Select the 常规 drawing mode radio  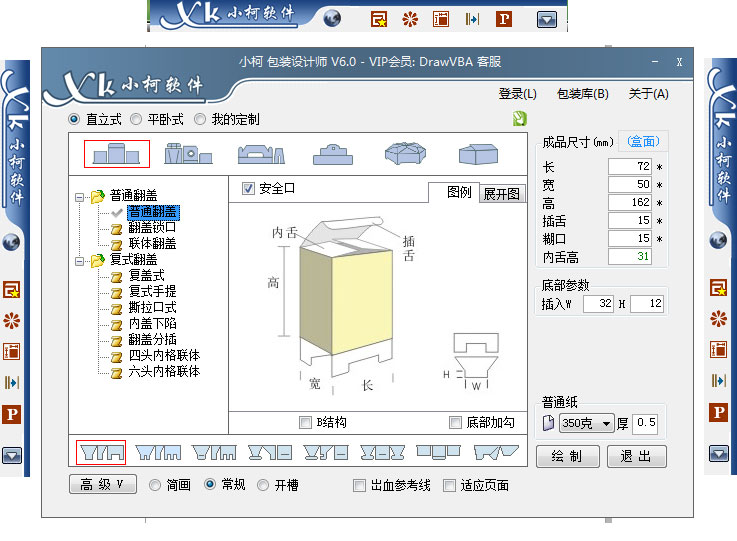pos(210,484)
